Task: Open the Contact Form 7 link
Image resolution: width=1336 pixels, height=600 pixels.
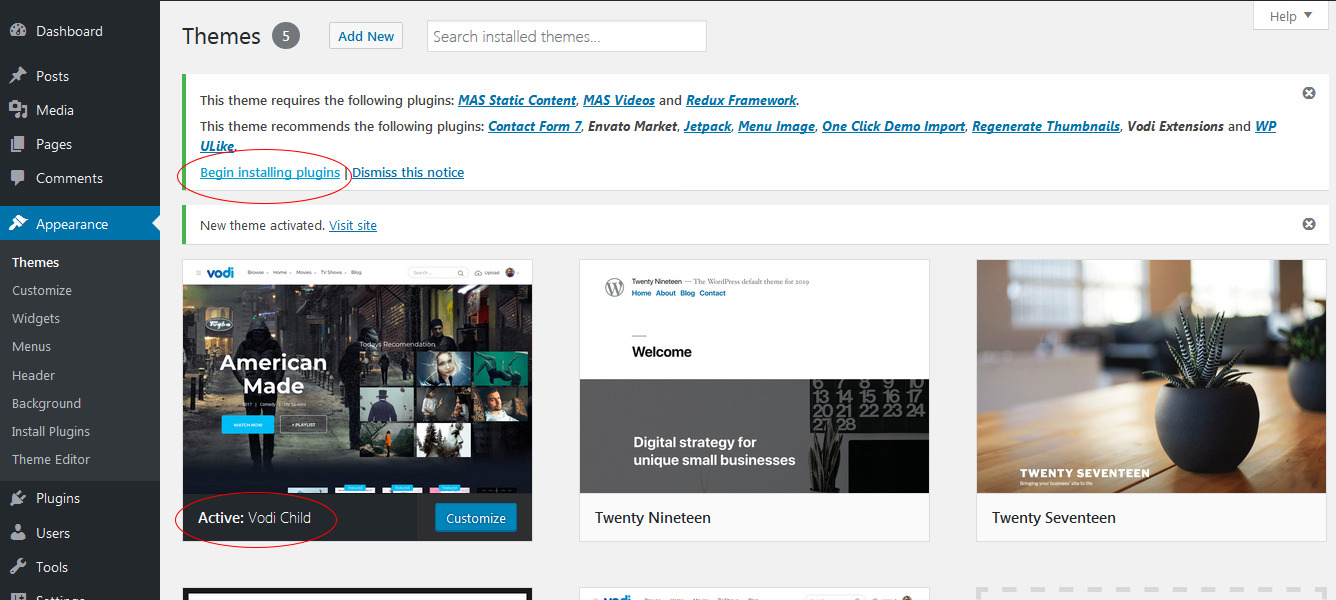Action: pyautogui.click(x=535, y=126)
